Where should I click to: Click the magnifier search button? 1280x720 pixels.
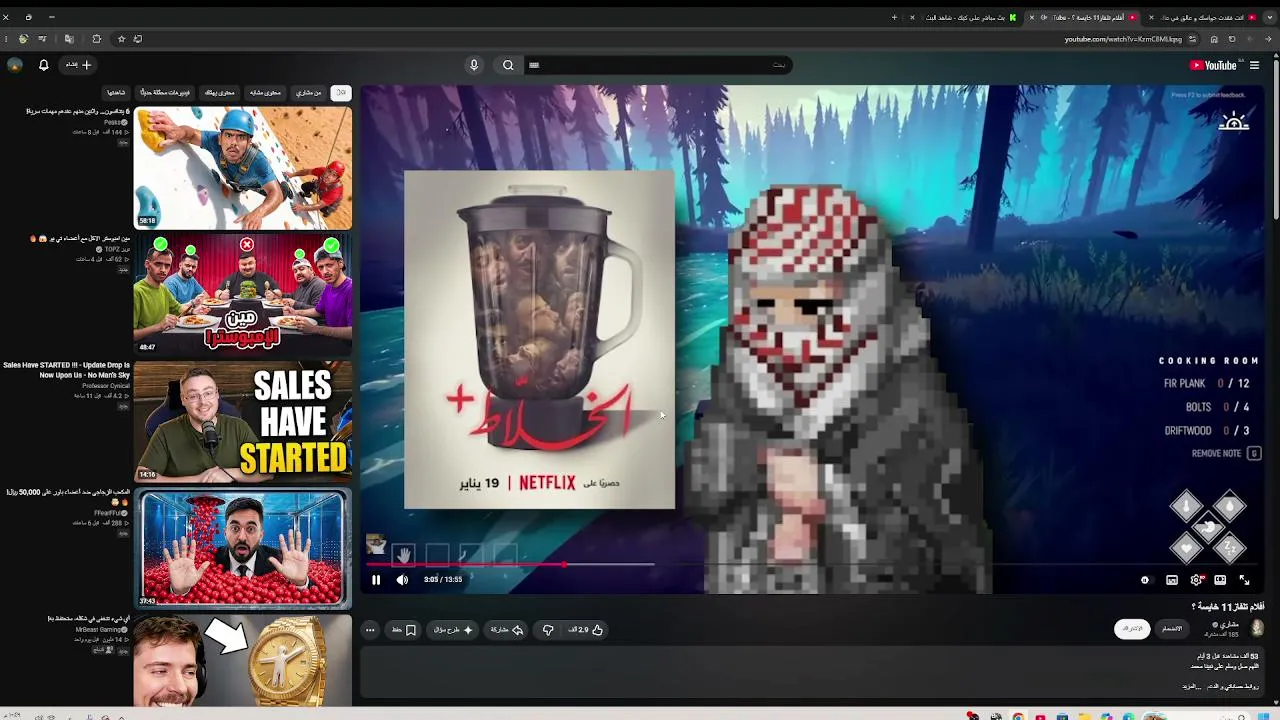coord(508,65)
